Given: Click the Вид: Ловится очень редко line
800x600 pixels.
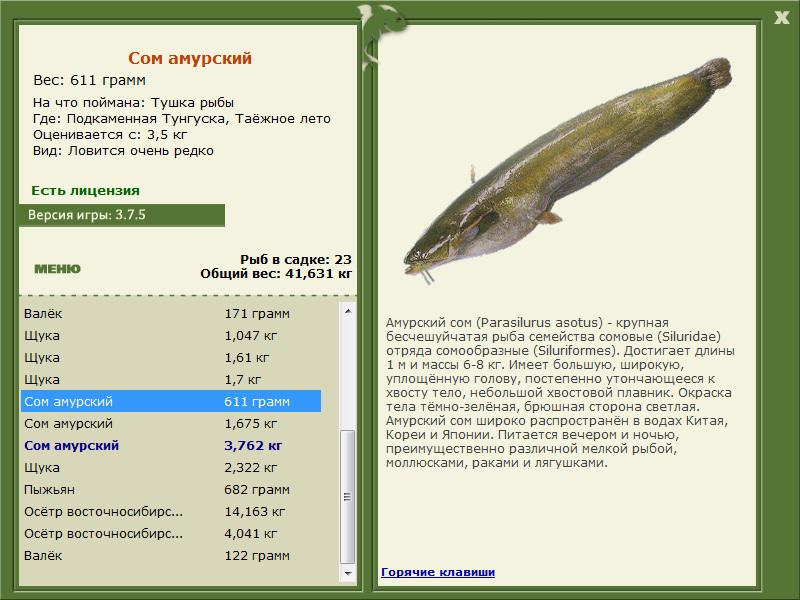Looking at the screenshot, I should (123, 151).
